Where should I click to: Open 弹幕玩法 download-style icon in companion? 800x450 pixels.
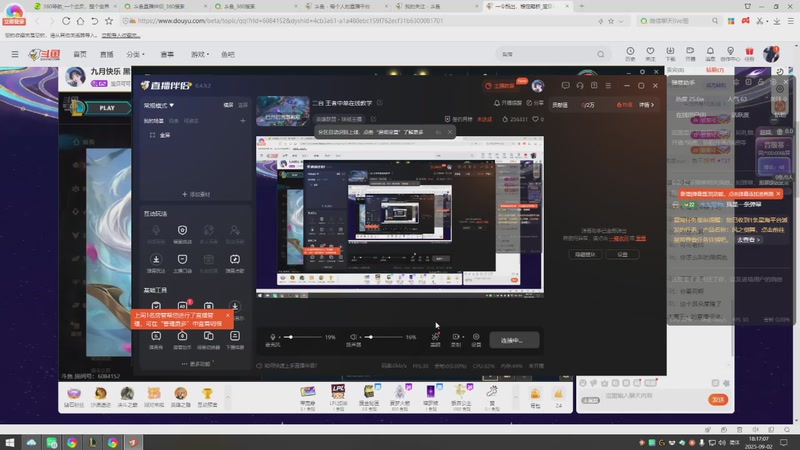coord(156,259)
